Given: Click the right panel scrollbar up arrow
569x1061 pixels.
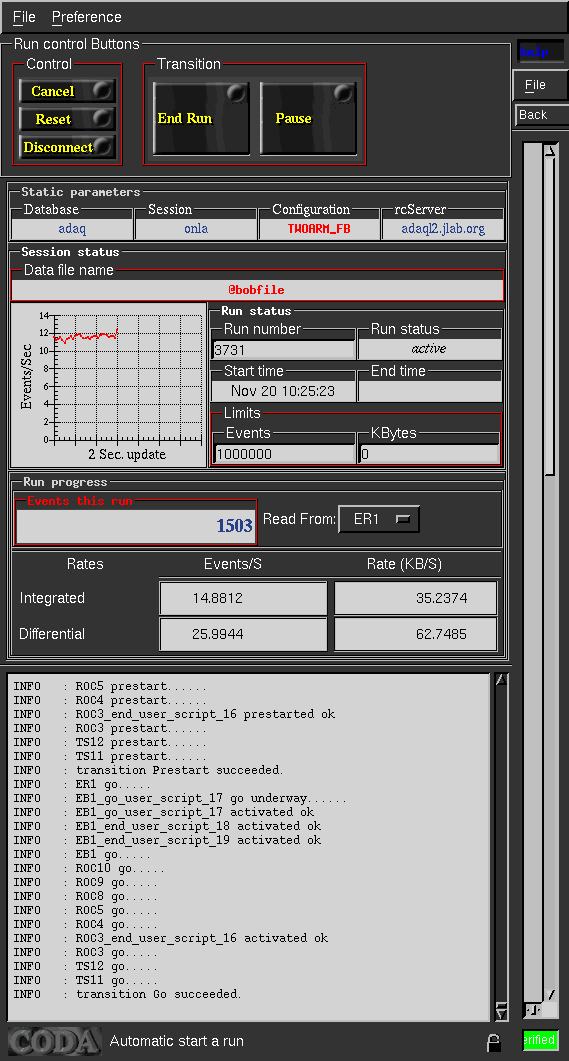Looking at the screenshot, I should click(550, 150).
